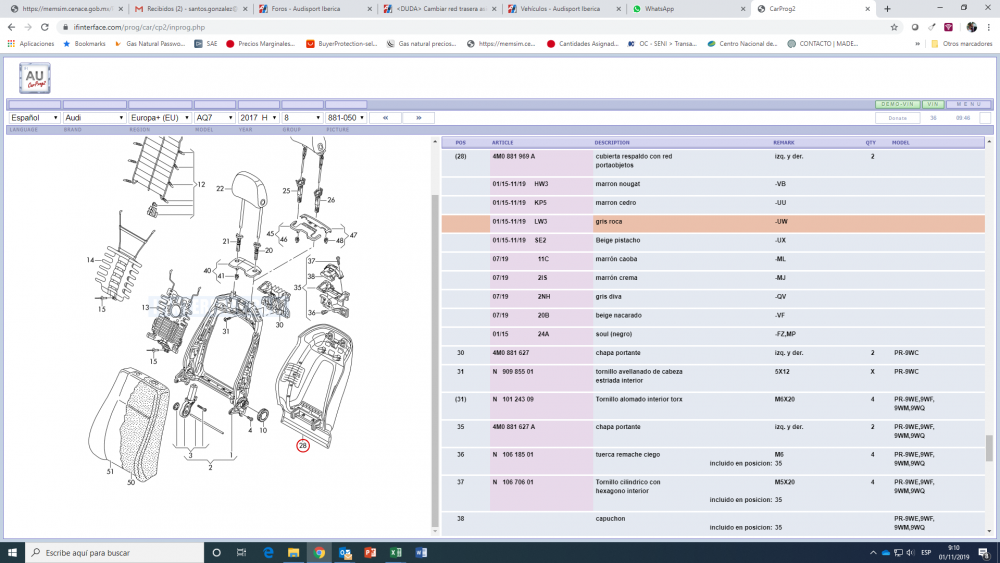Click part number 22 headrest in diagram
This screenshot has height=563, width=1000.
220,189
